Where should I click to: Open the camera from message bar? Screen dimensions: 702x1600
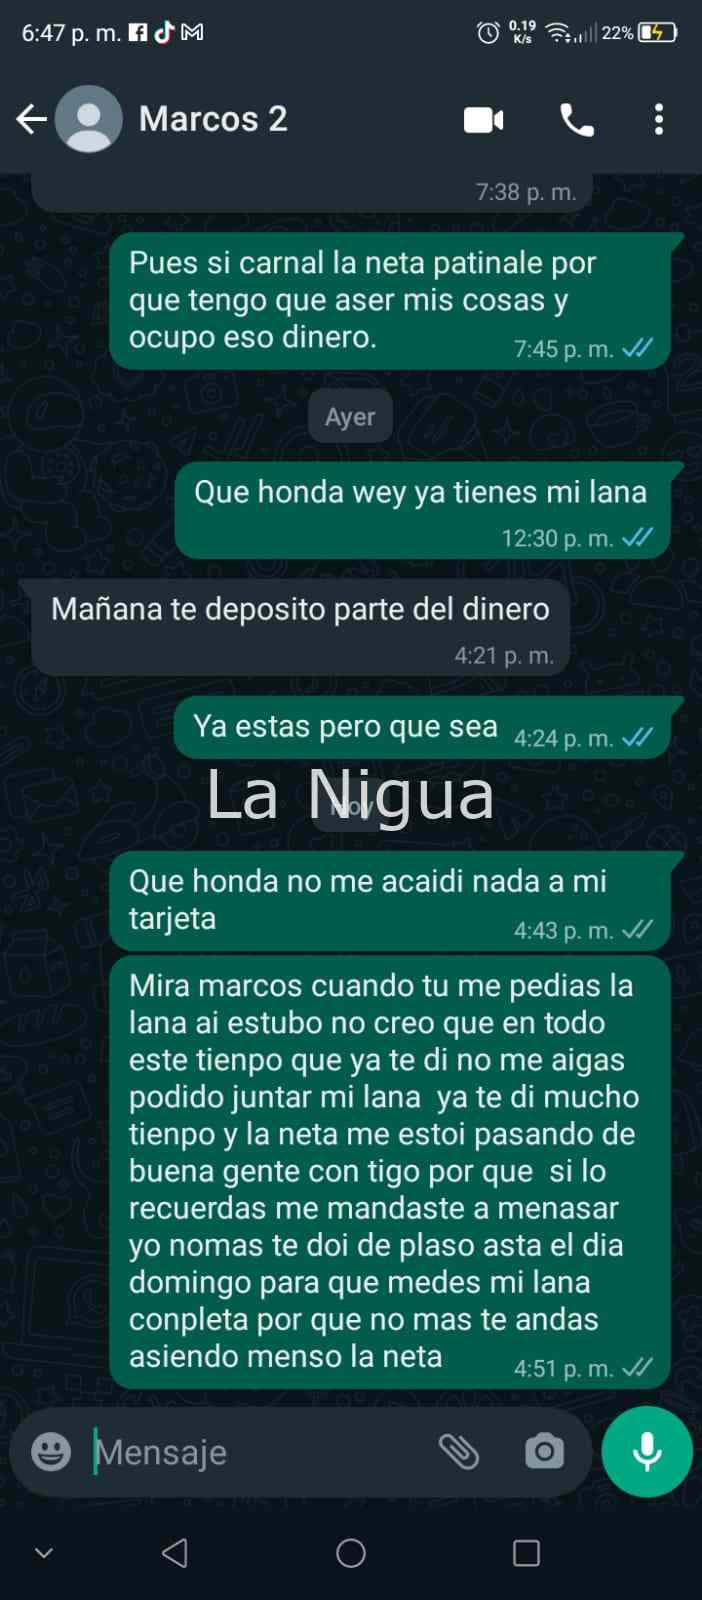(x=544, y=1451)
